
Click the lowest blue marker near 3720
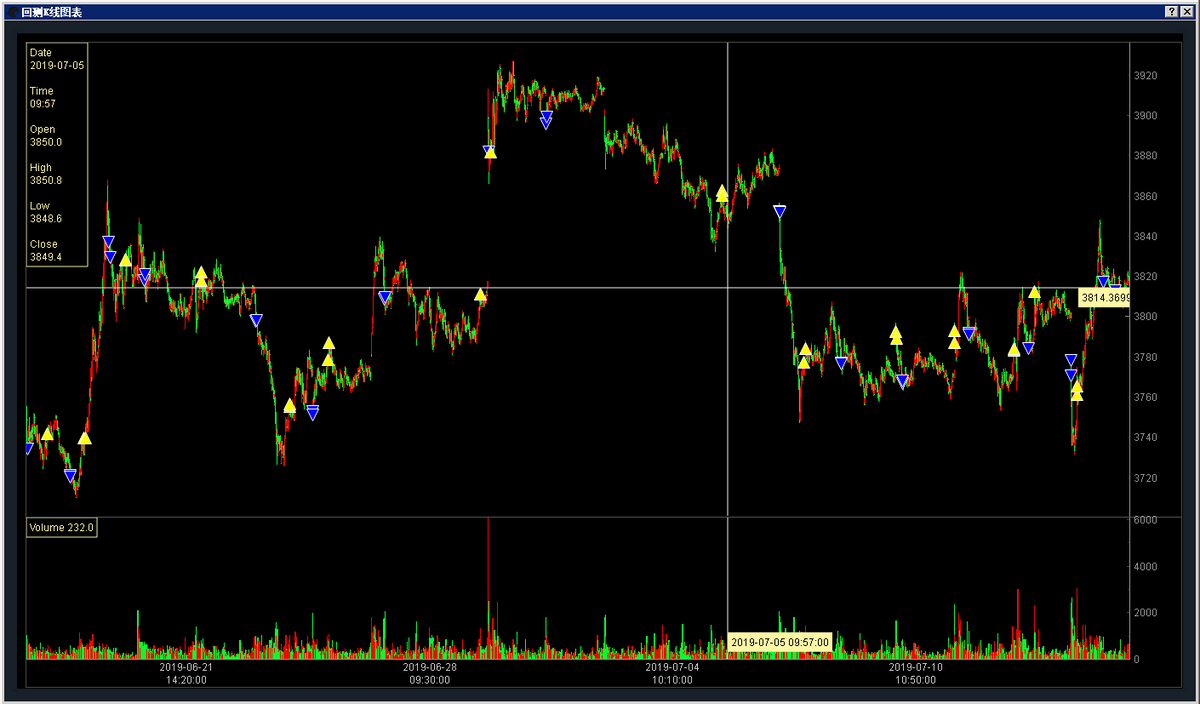coord(70,476)
